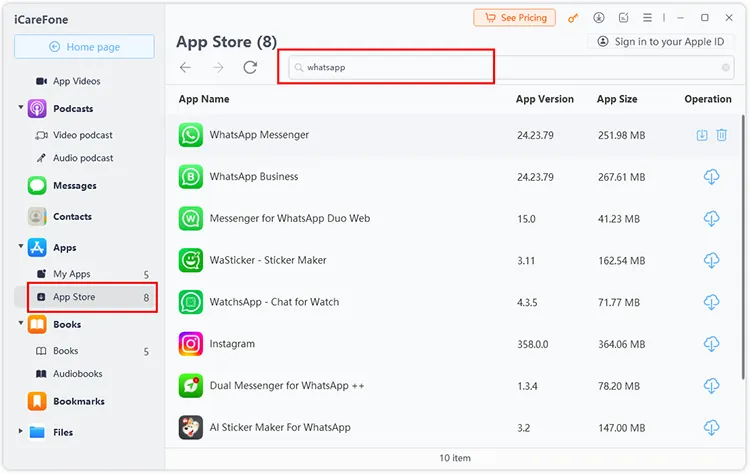Image resolution: width=750 pixels, height=474 pixels.
Task: Collapse the Apps tree section
Action: point(21,246)
